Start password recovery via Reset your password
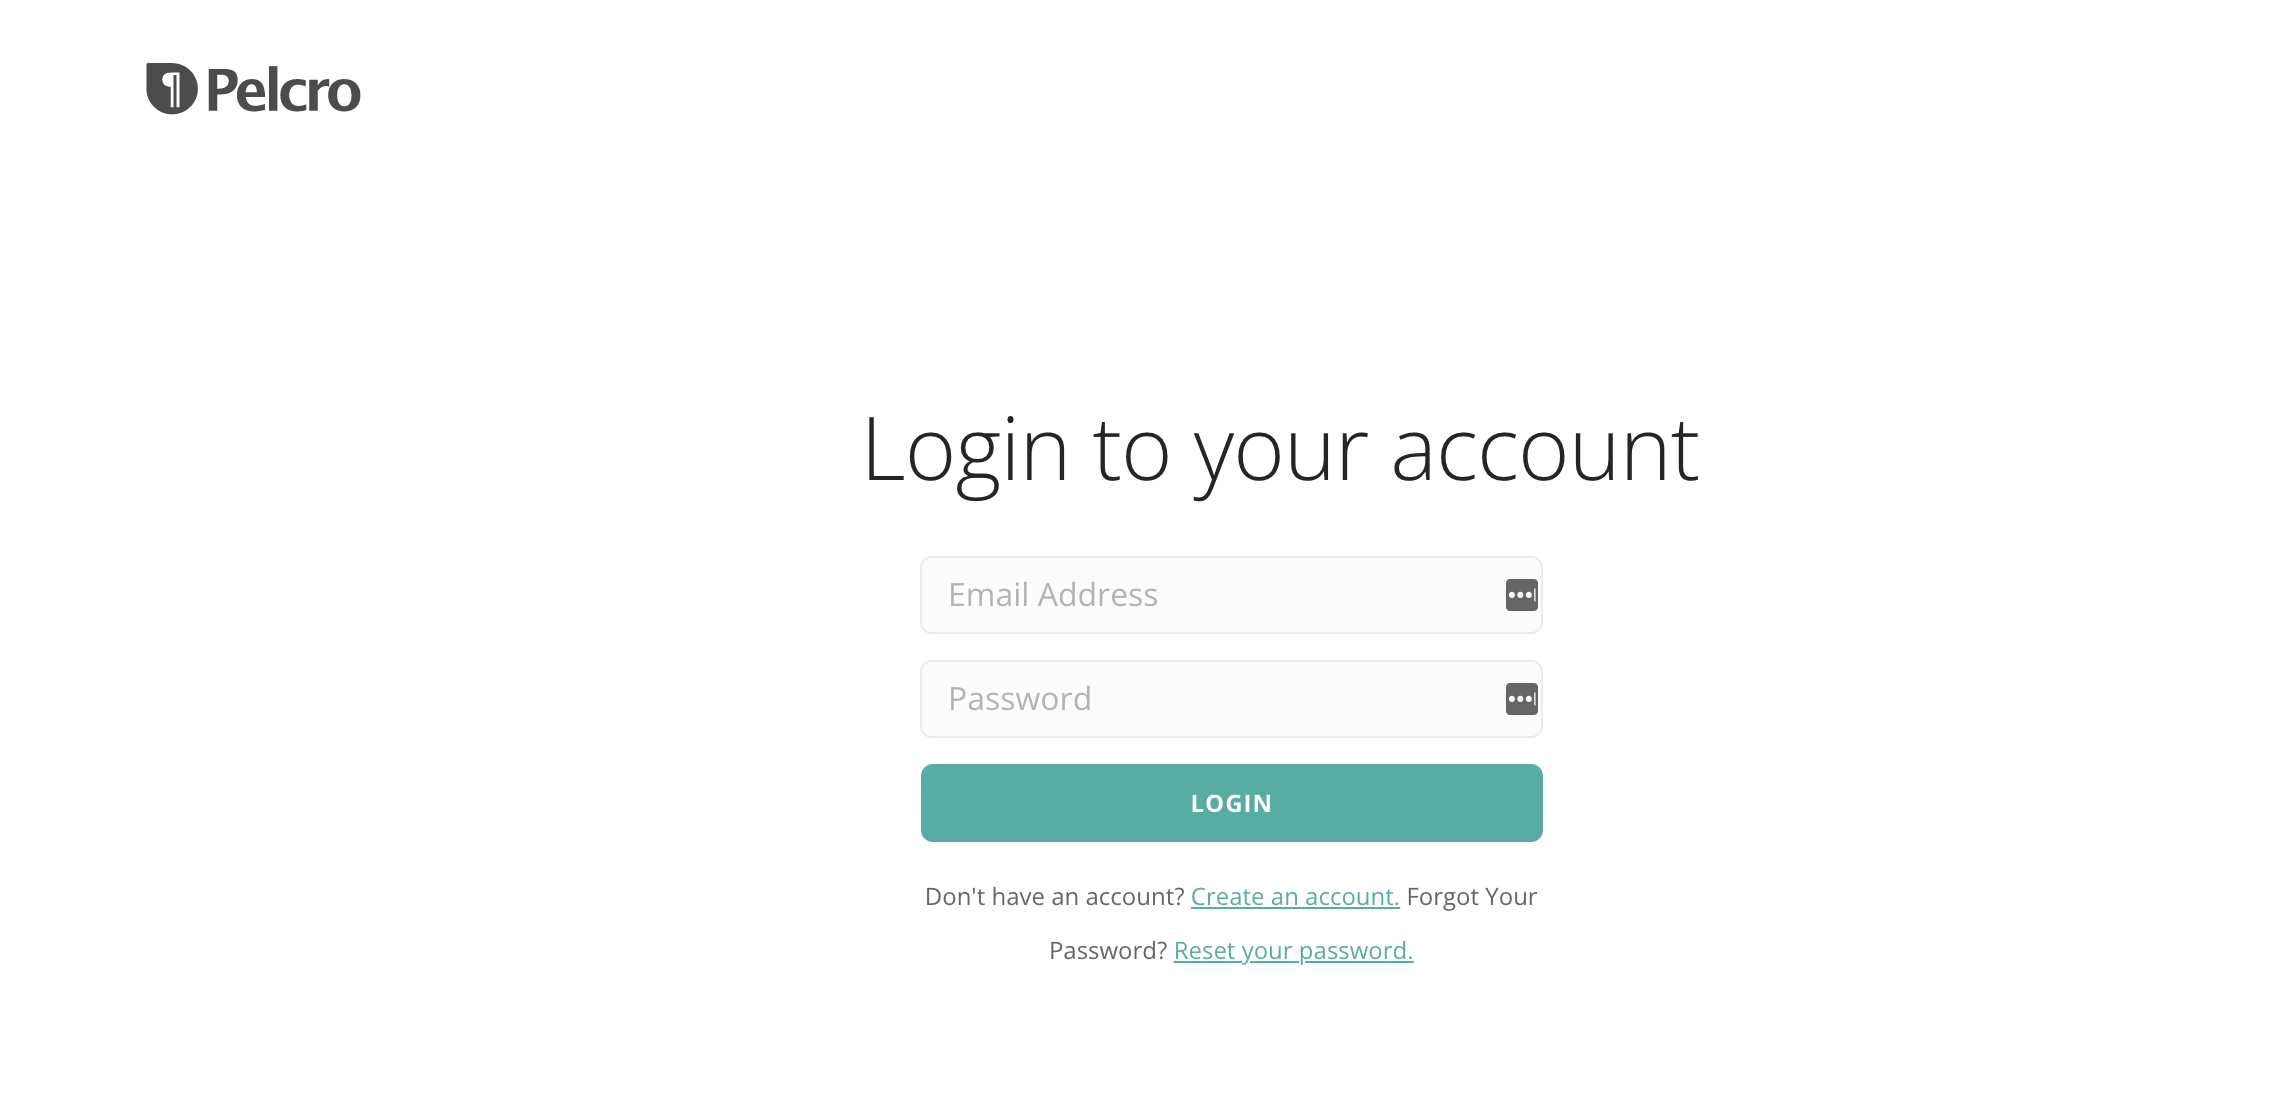This screenshot has width=2282, height=1114. 1293,951
